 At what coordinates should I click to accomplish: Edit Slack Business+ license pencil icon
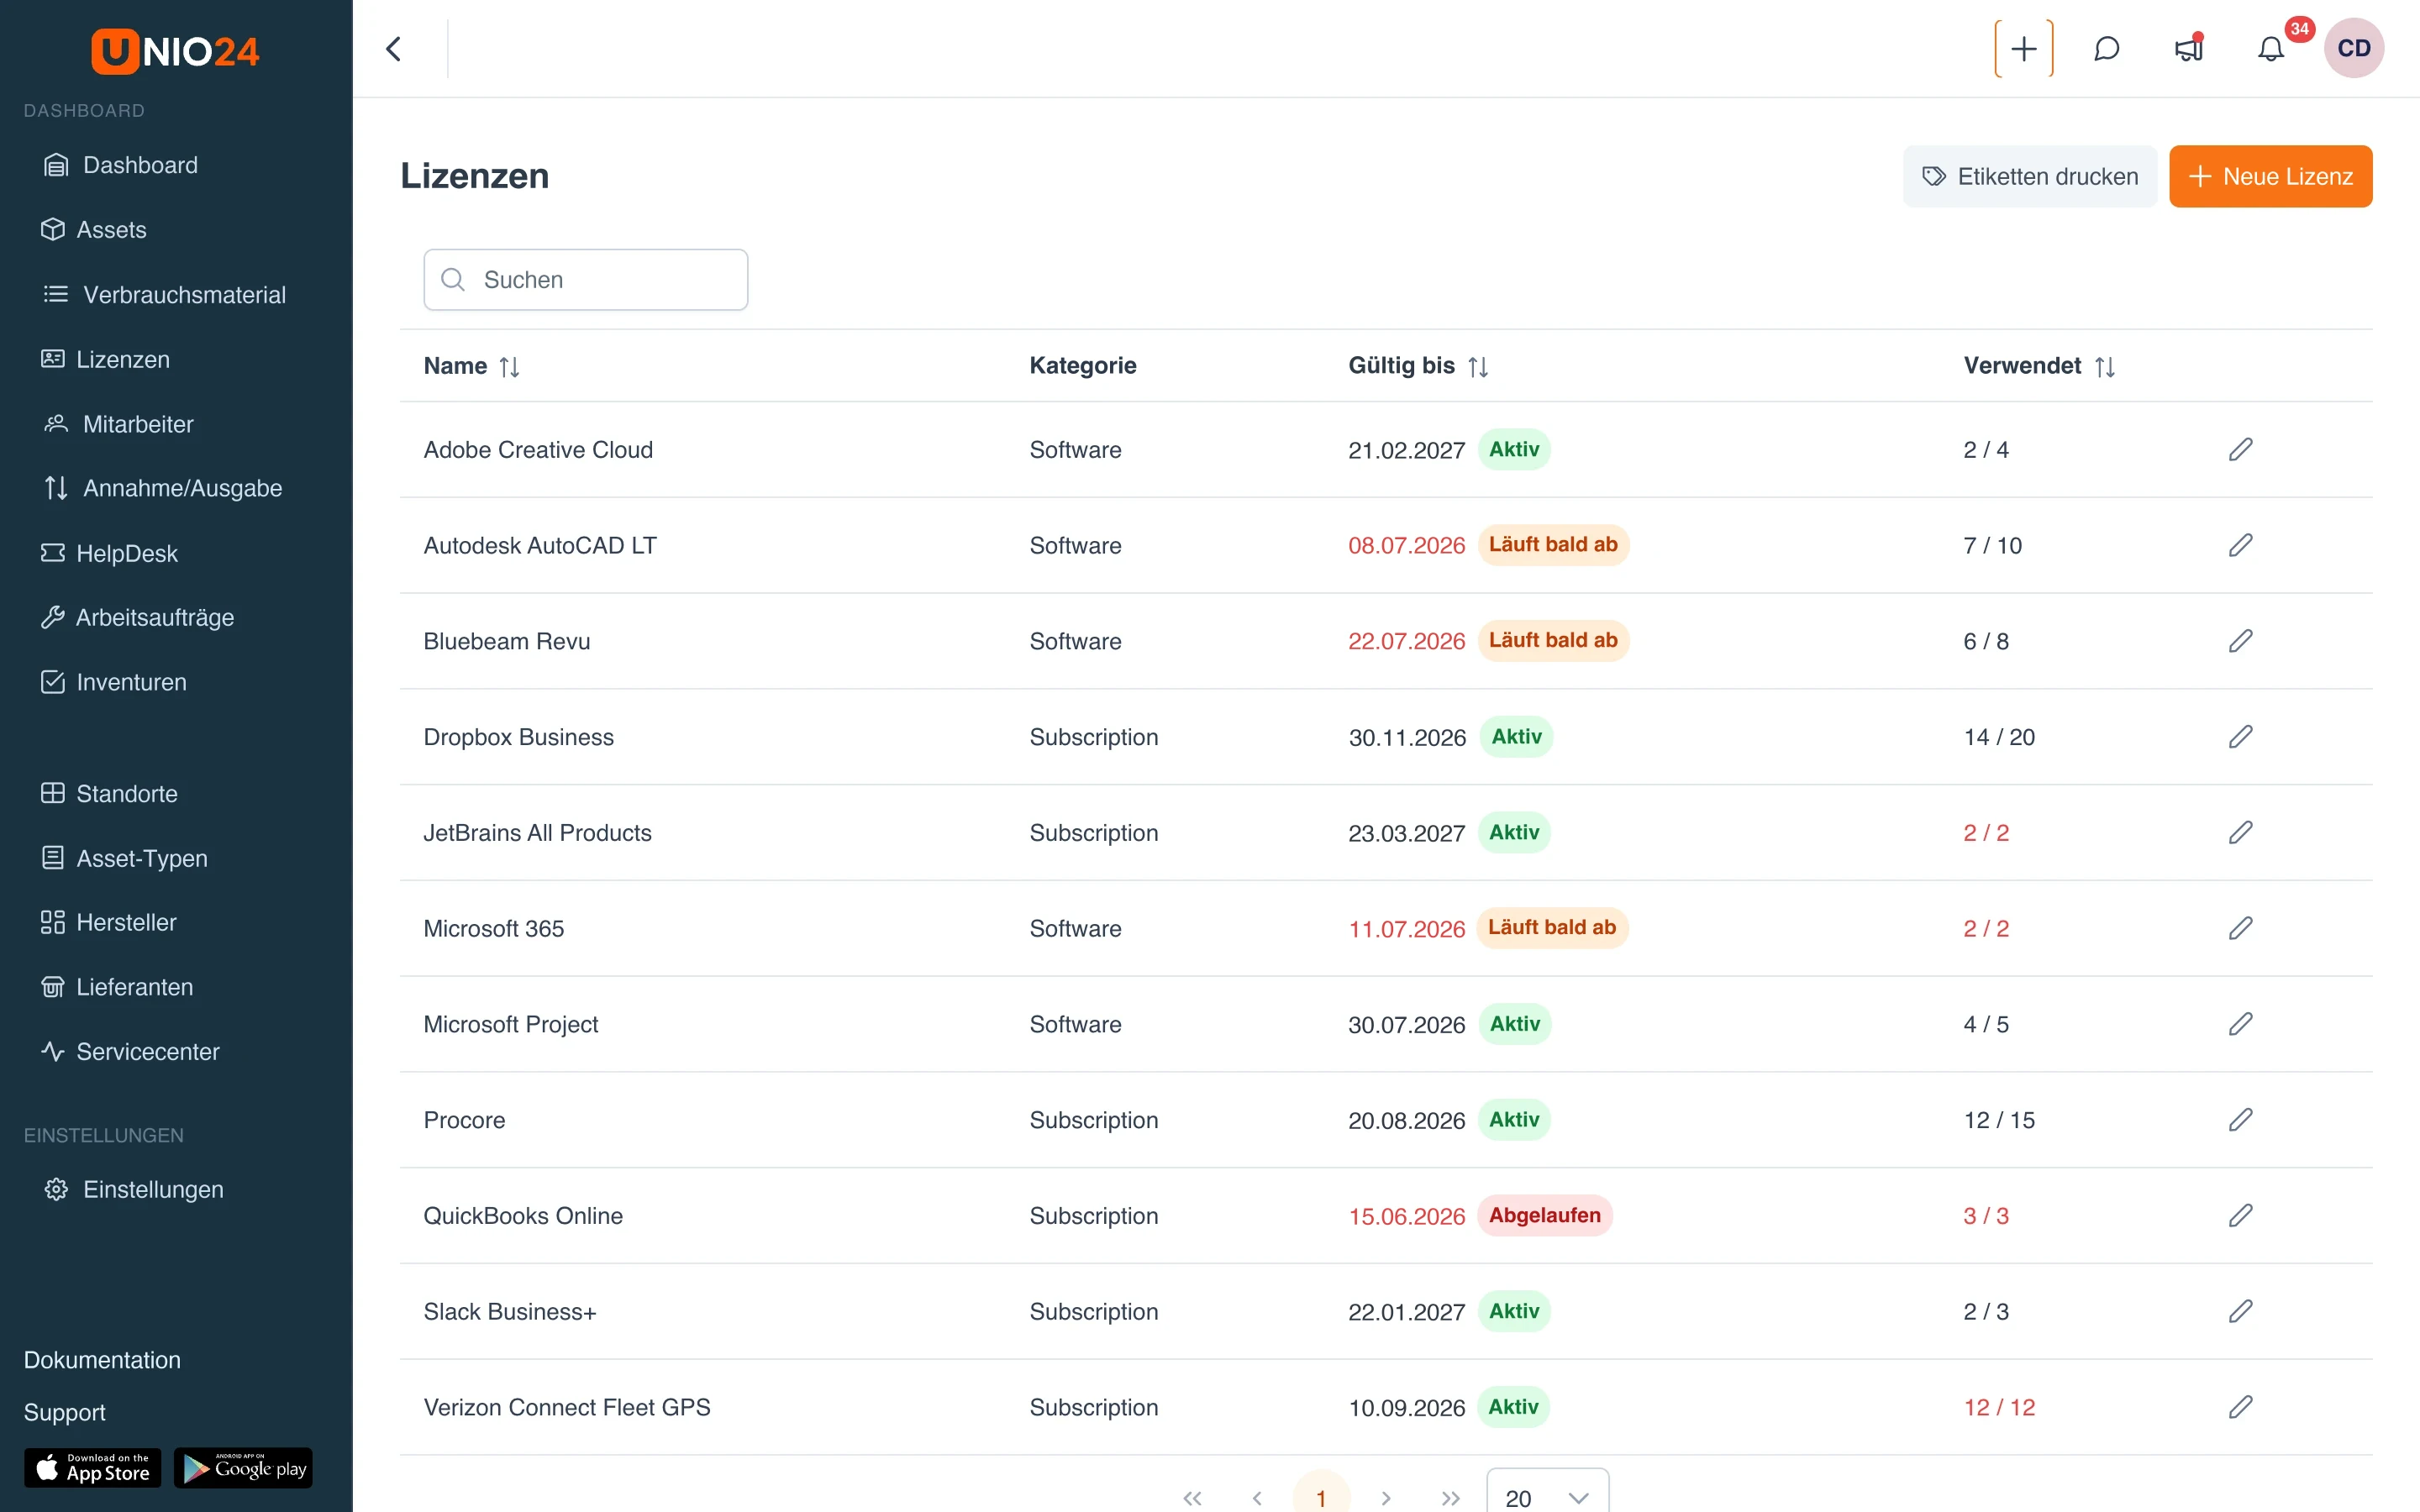tap(2240, 1311)
